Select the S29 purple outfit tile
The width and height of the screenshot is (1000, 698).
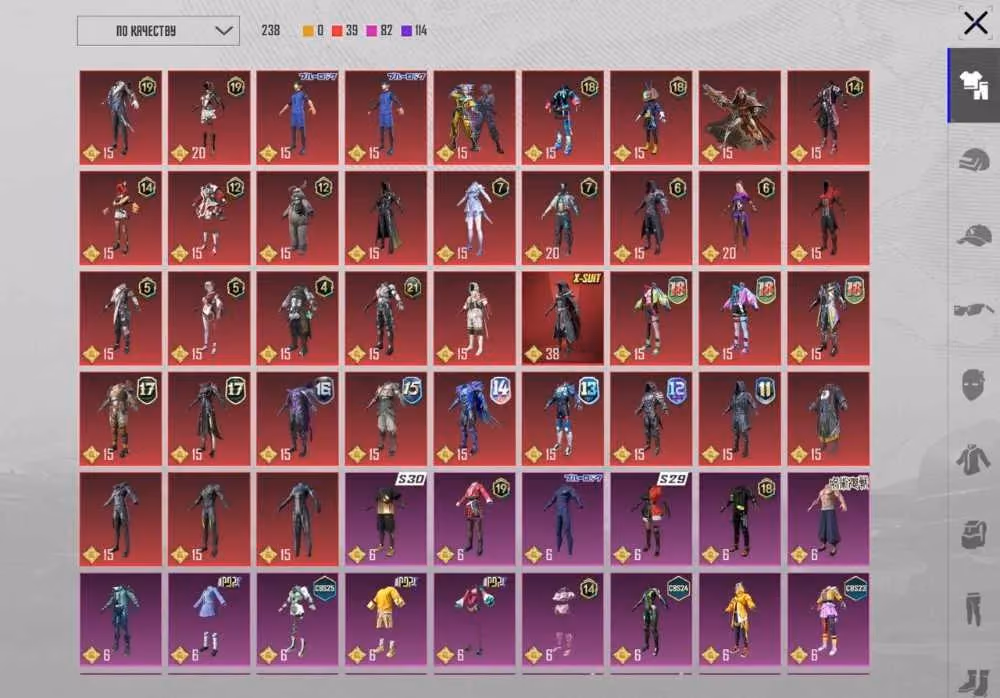651,519
